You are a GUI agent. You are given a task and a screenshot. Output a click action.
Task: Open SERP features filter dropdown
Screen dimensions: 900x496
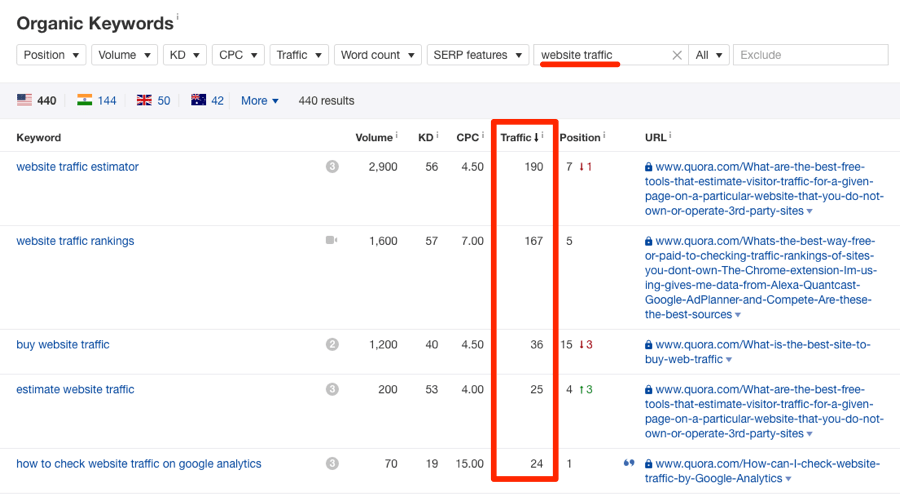point(478,55)
